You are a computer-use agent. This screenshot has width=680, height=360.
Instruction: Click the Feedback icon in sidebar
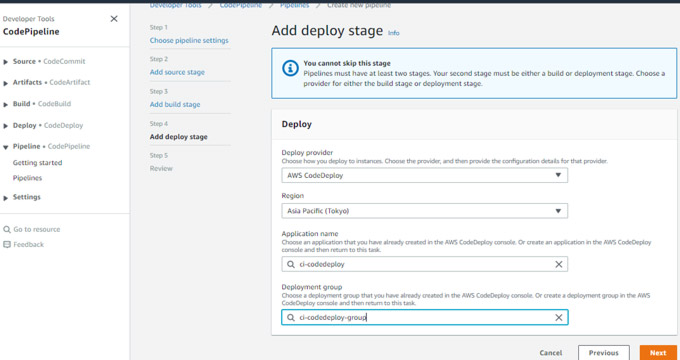point(7,244)
